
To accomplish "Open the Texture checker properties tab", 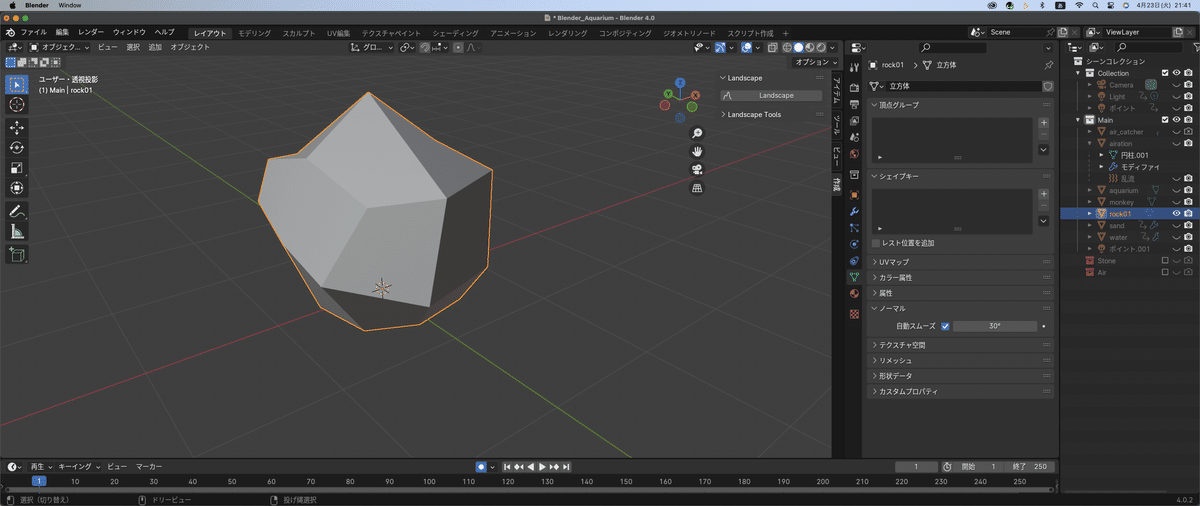I will (854, 313).
